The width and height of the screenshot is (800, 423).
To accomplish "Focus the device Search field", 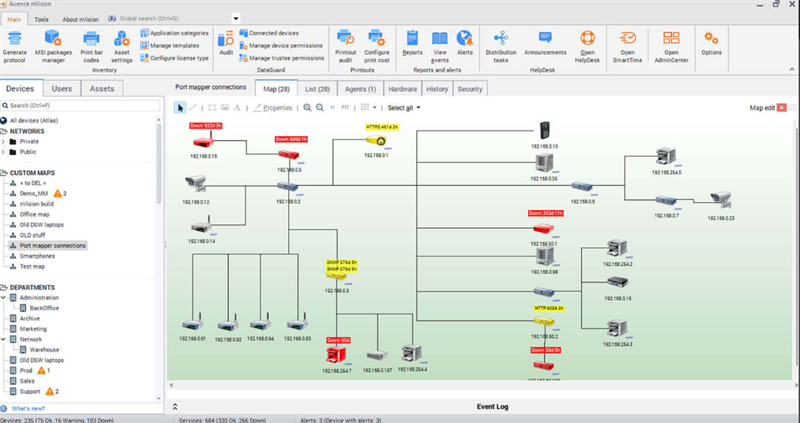I will click(x=81, y=105).
